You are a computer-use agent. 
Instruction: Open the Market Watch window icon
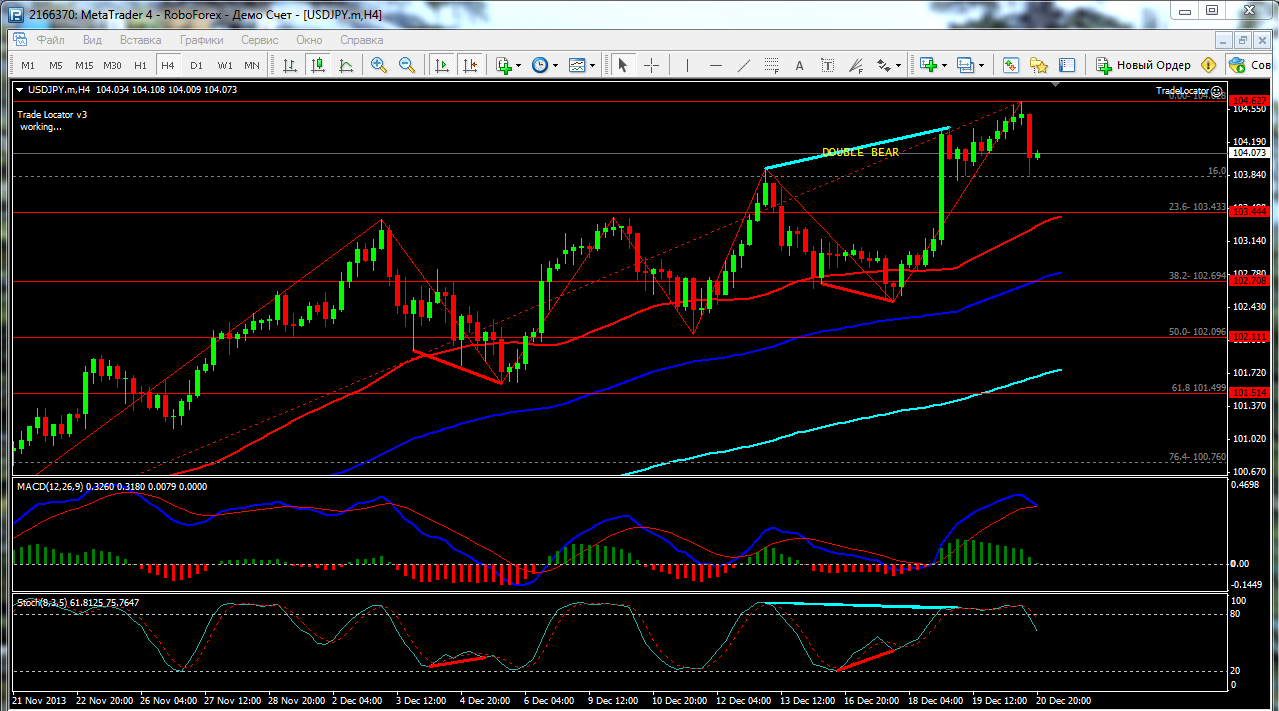1011,65
